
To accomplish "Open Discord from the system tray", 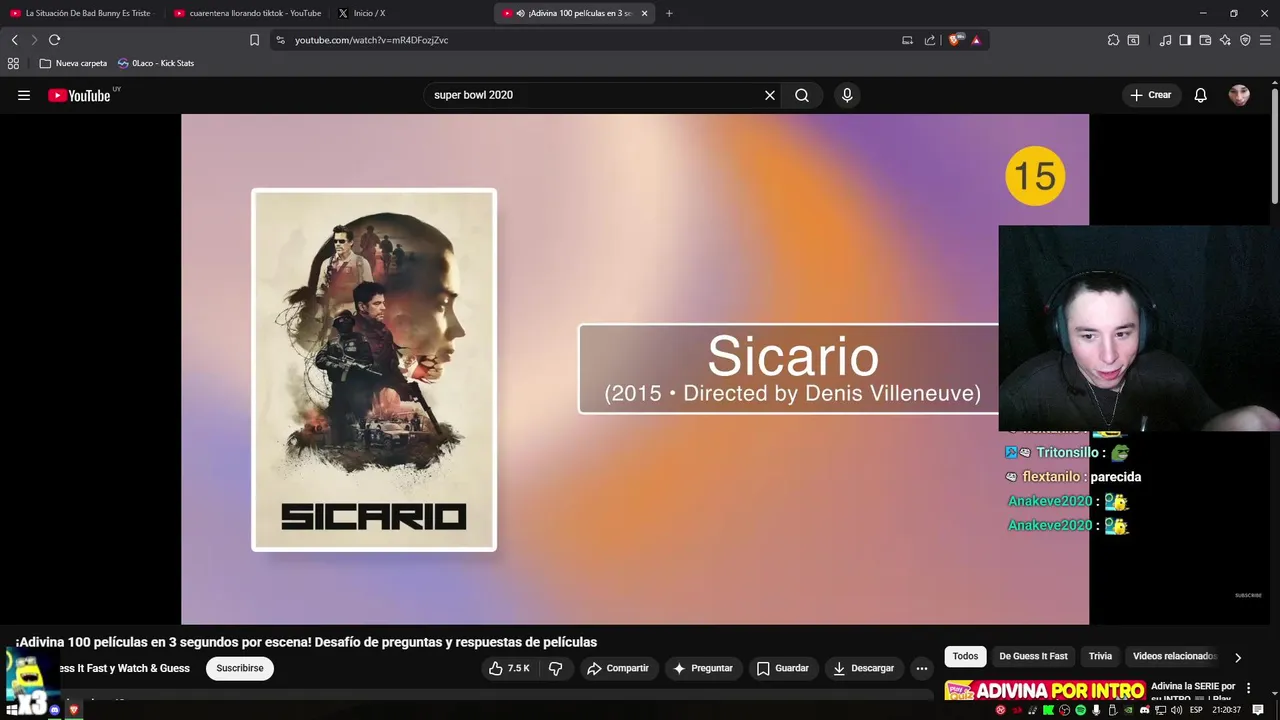I will click(1145, 710).
